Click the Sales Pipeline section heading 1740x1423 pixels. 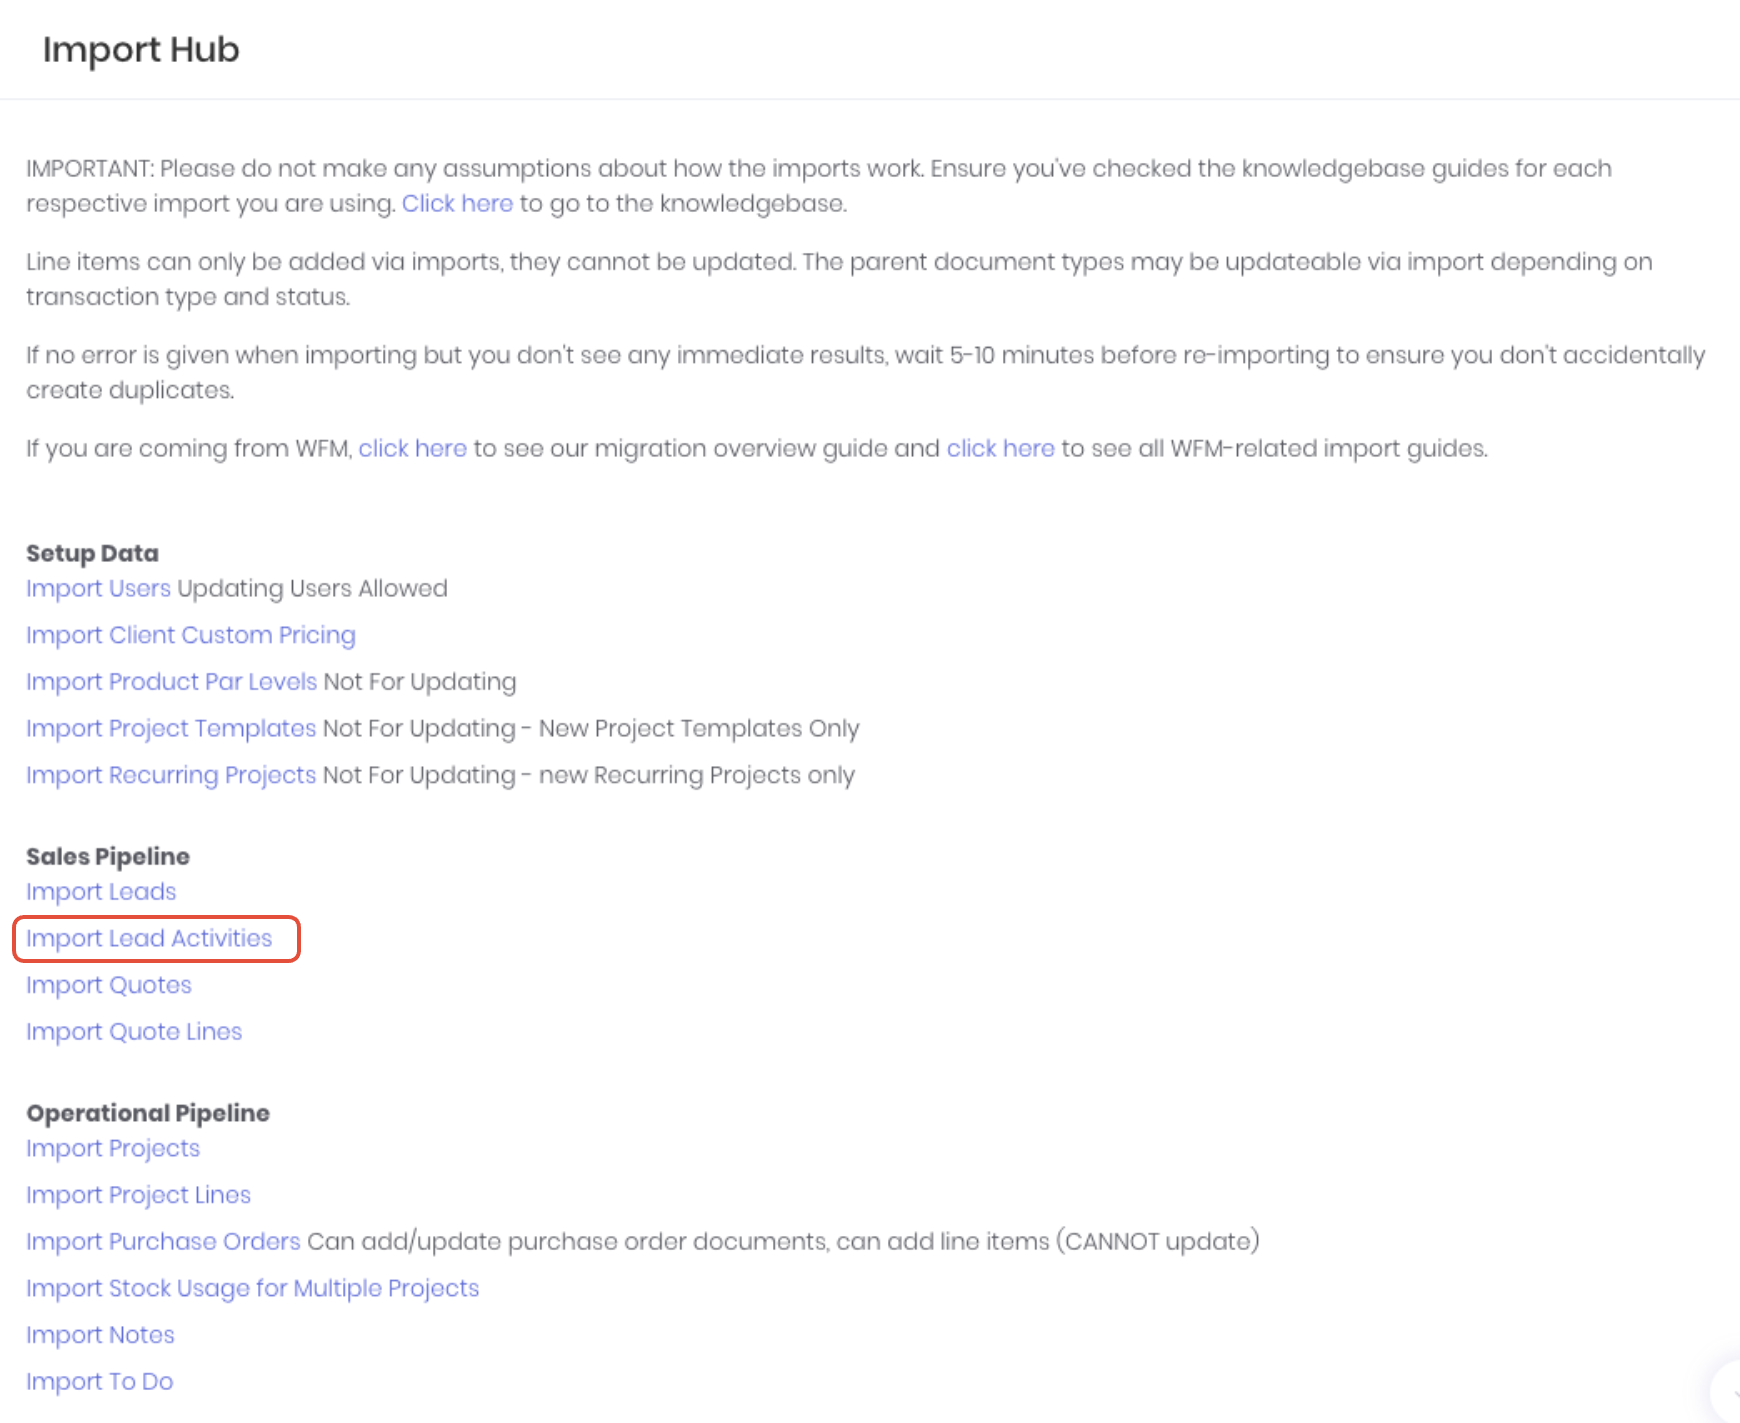point(108,856)
